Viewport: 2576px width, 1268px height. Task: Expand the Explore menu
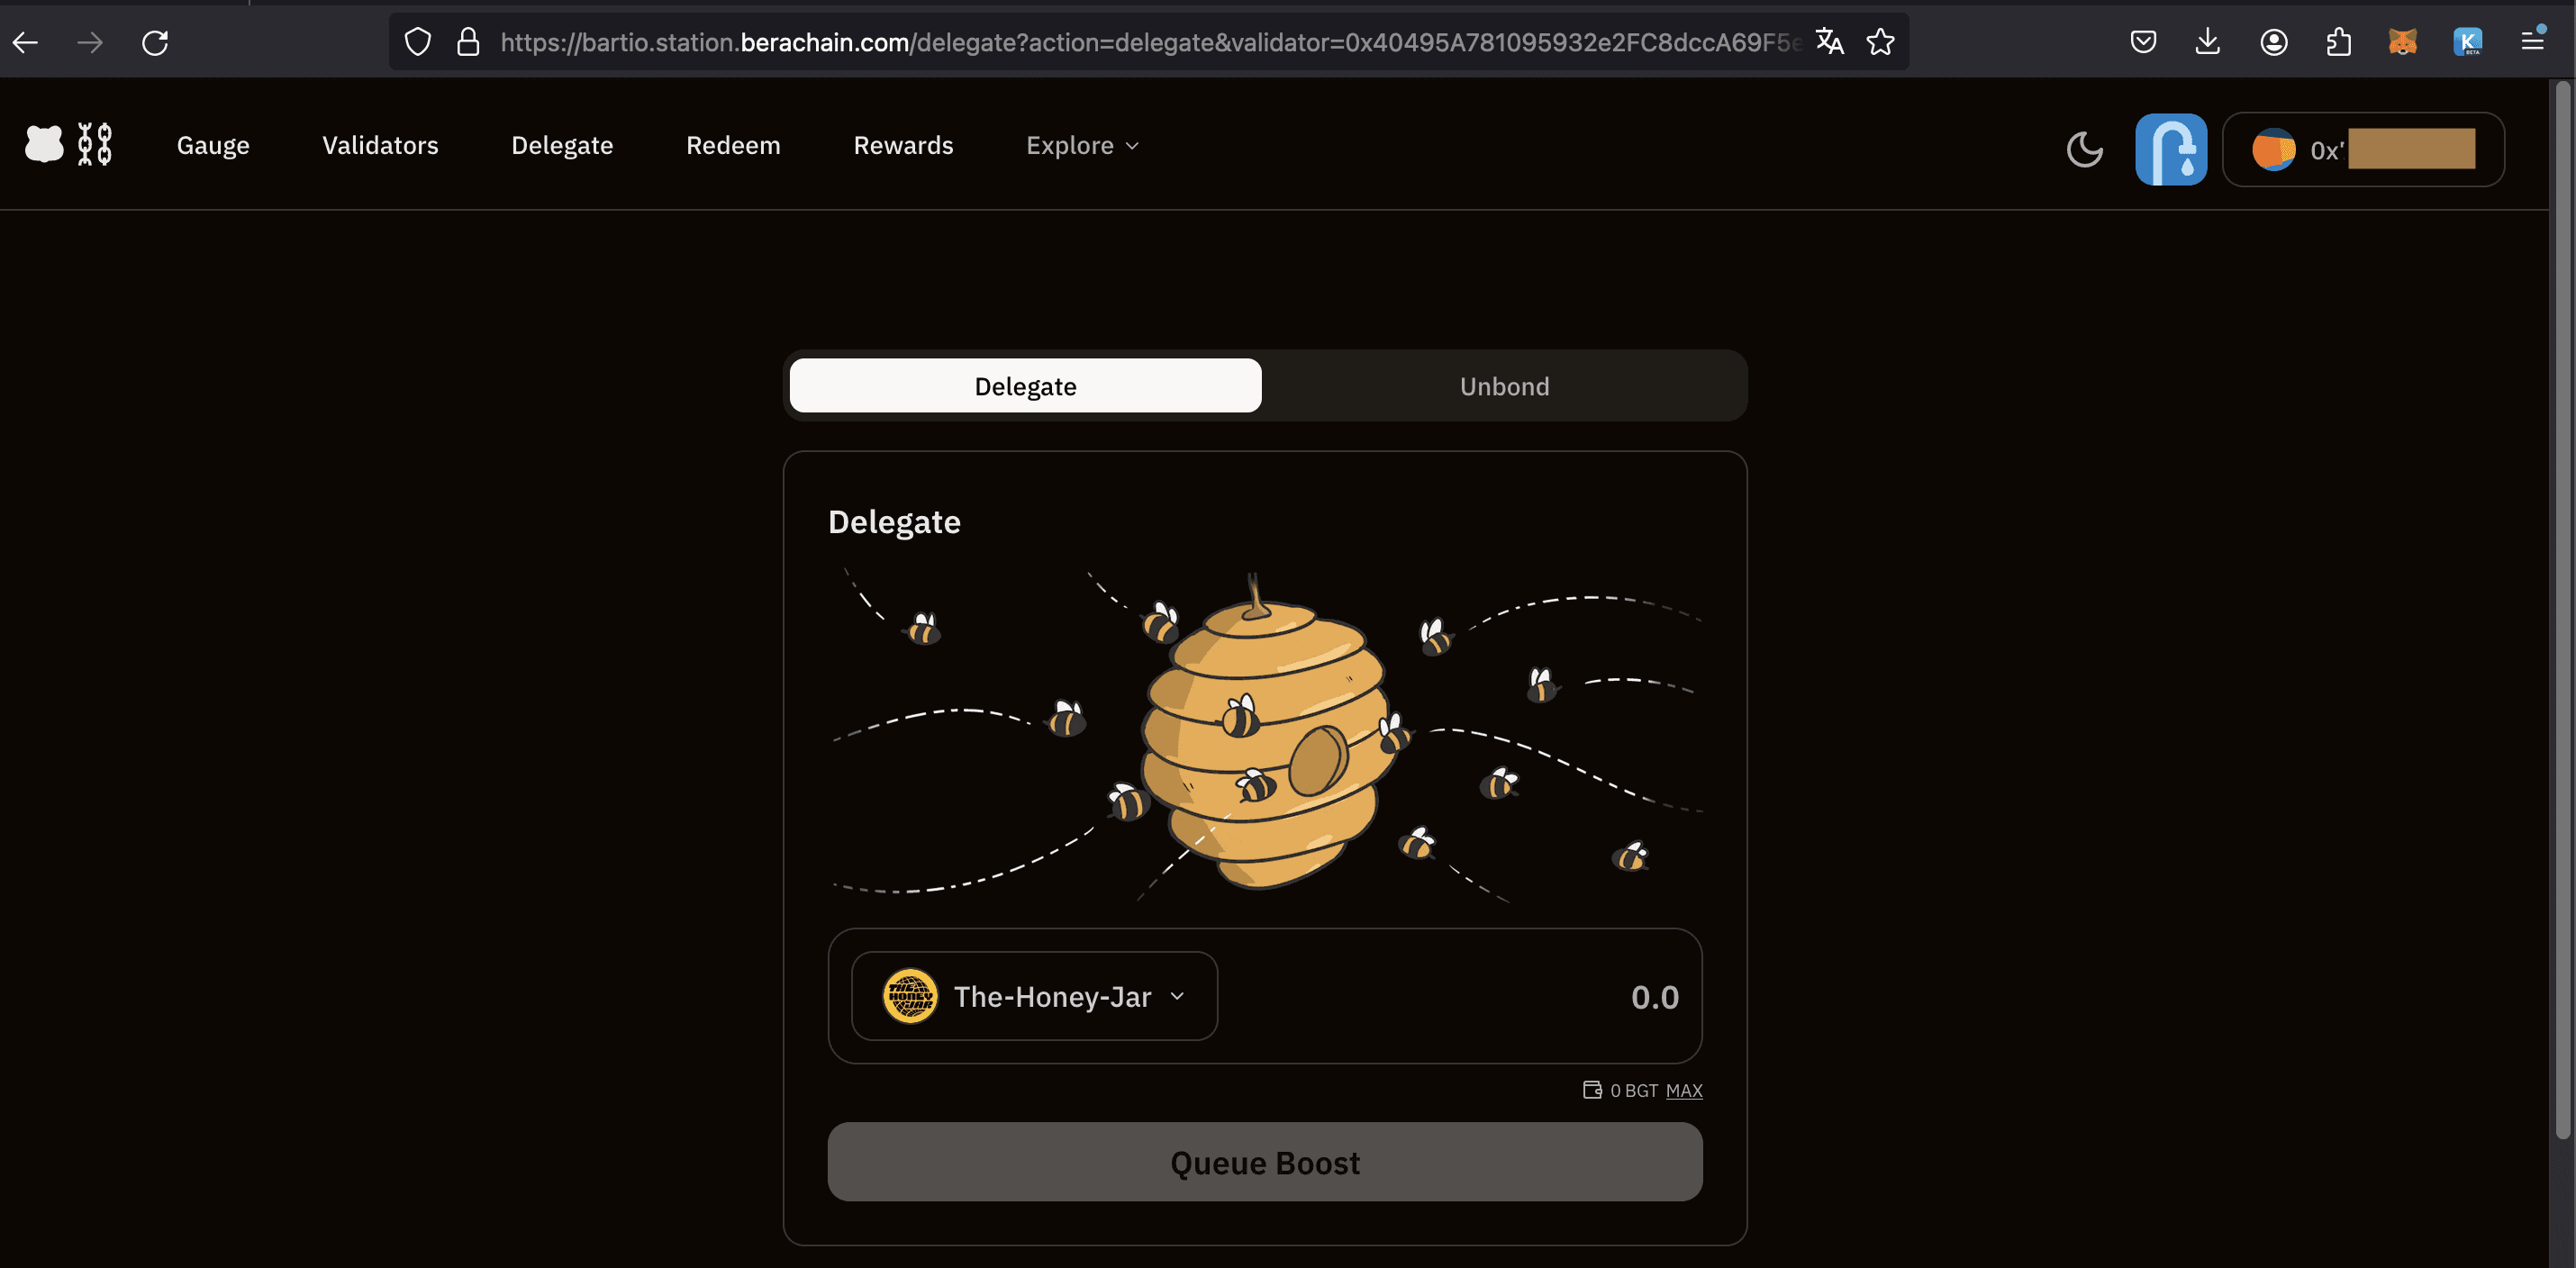pyautogui.click(x=1082, y=146)
